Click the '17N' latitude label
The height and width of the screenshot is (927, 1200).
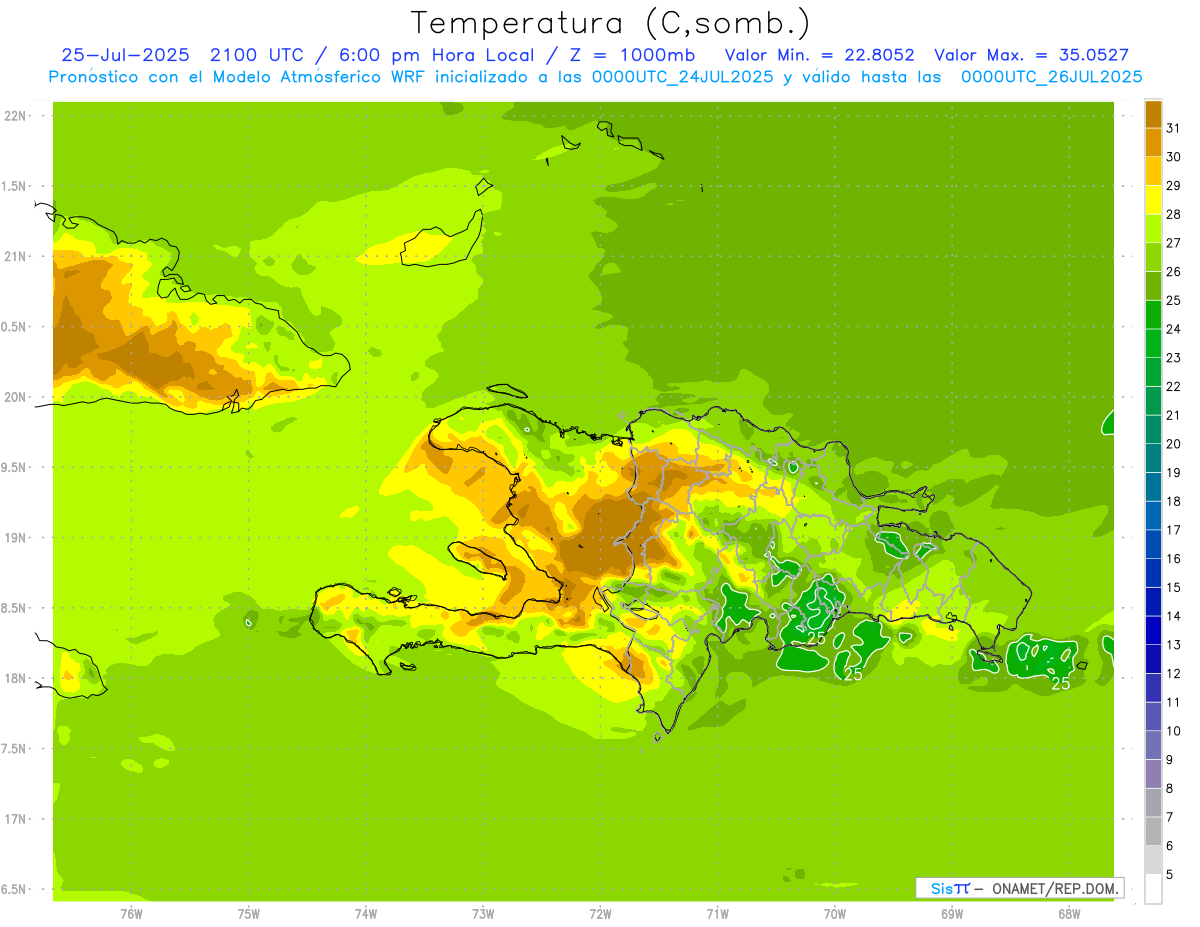click(x=16, y=819)
